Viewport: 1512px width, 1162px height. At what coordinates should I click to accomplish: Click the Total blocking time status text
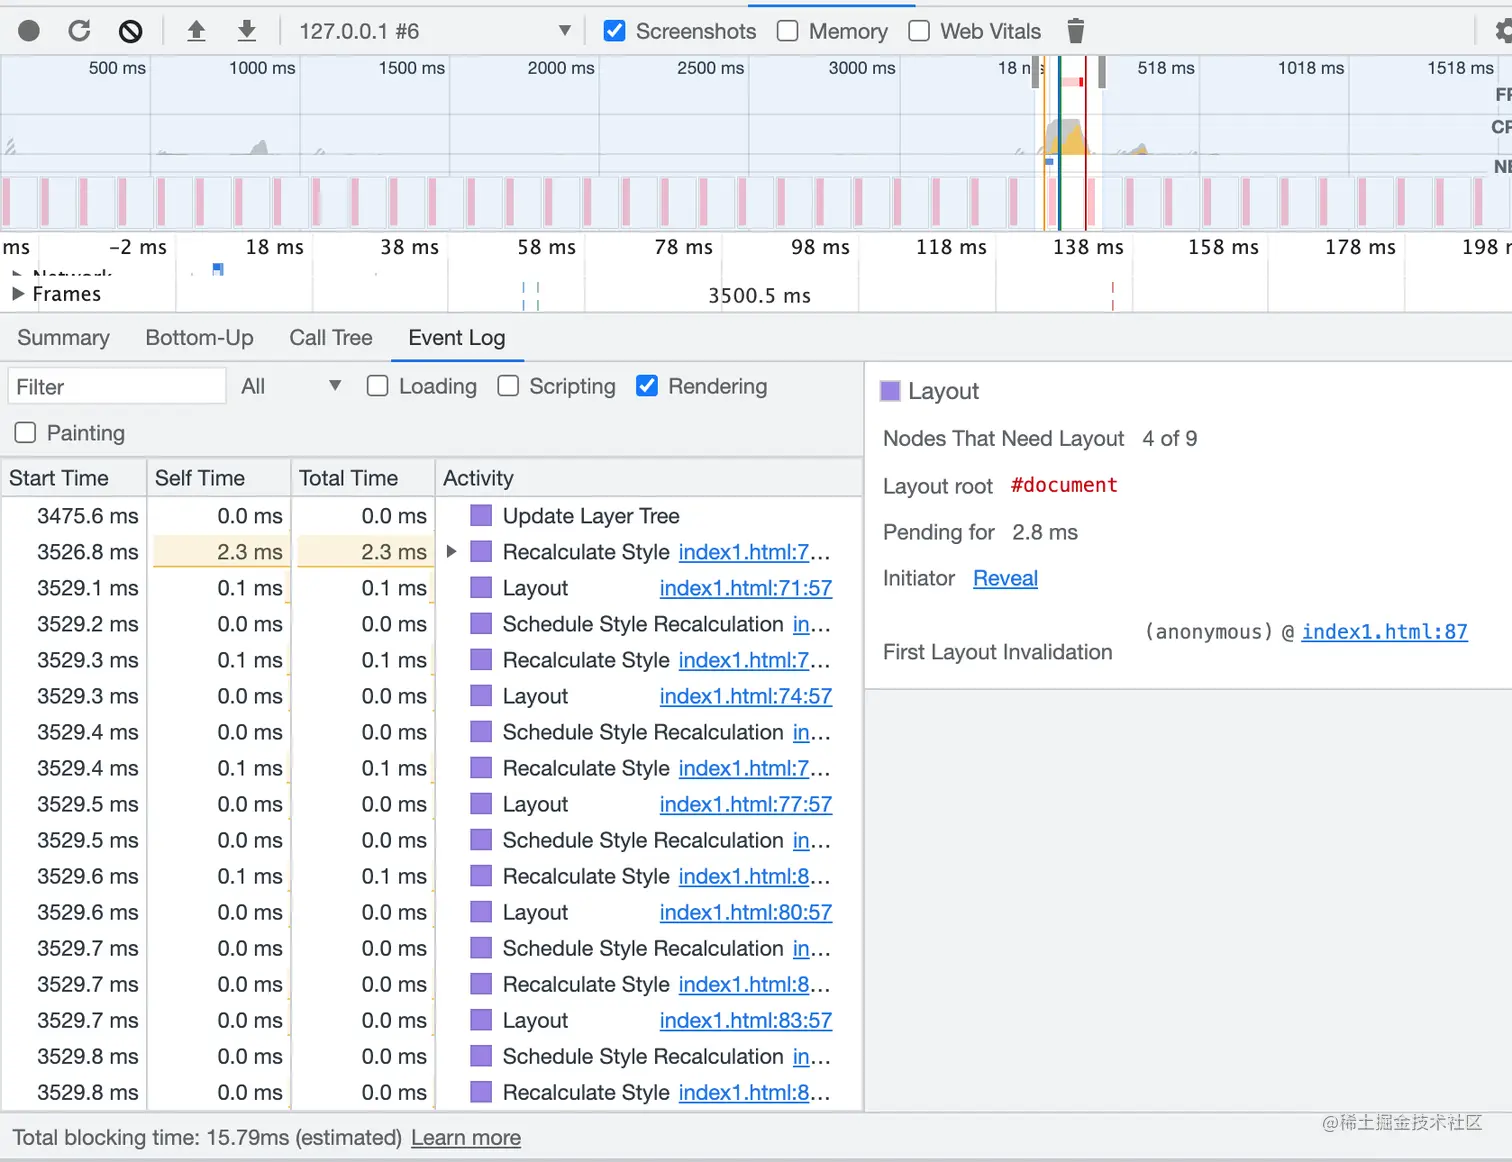click(207, 1138)
